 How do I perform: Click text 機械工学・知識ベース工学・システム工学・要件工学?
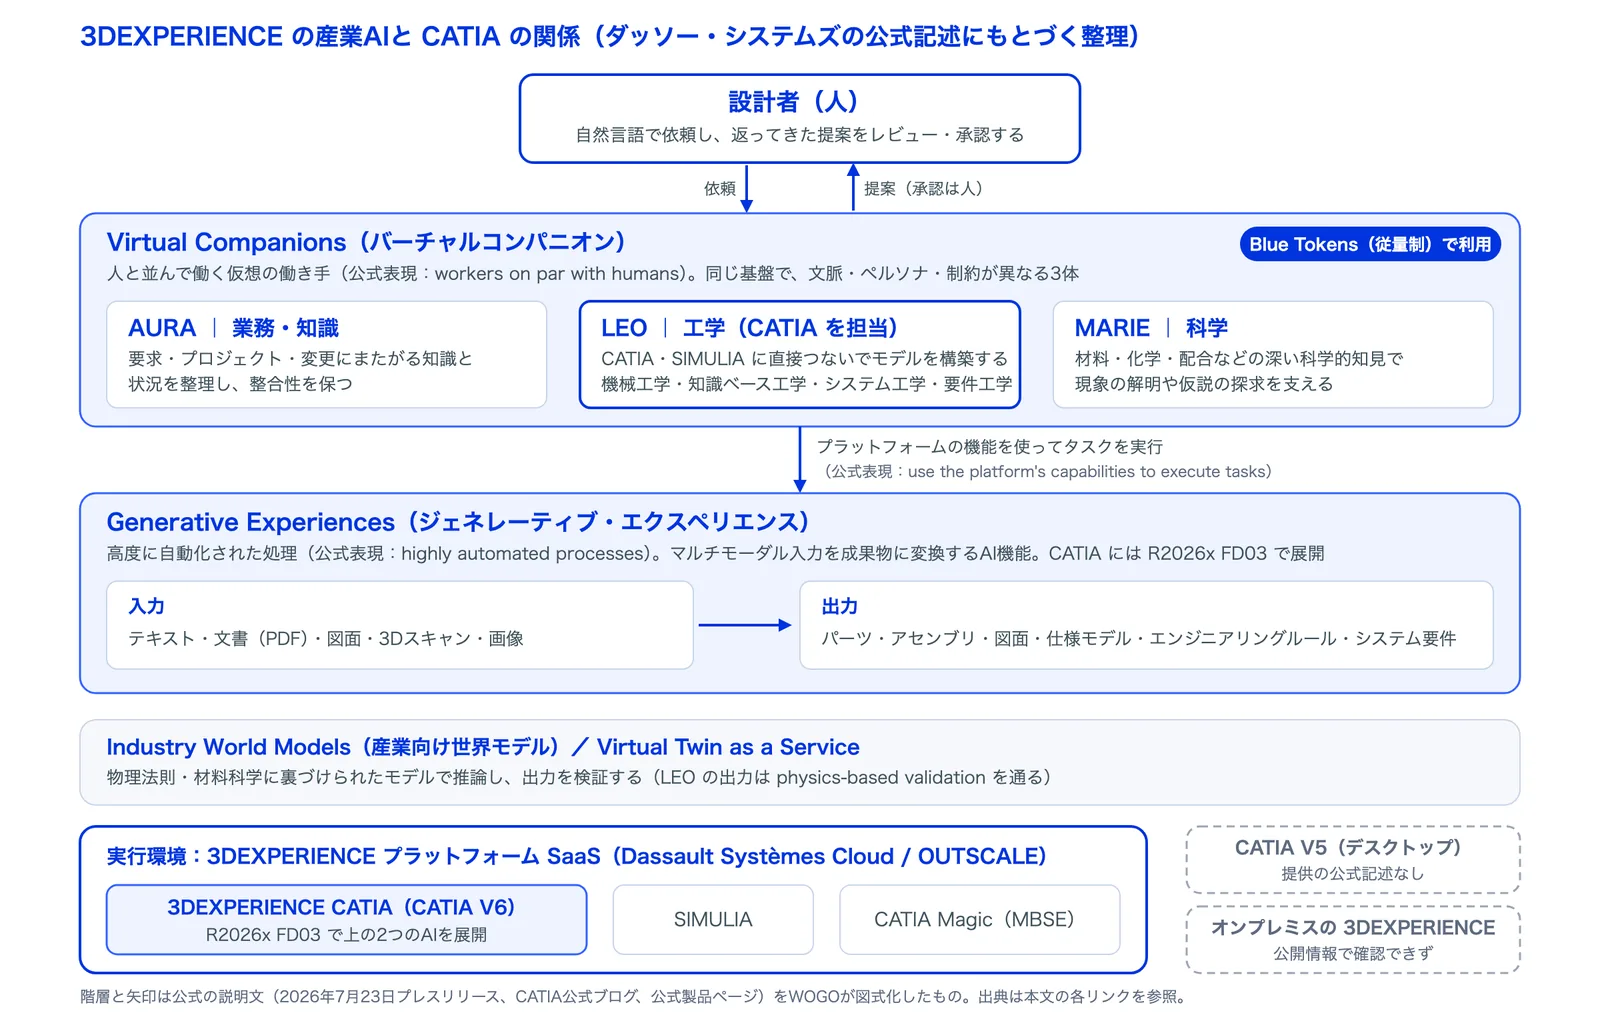806,383
